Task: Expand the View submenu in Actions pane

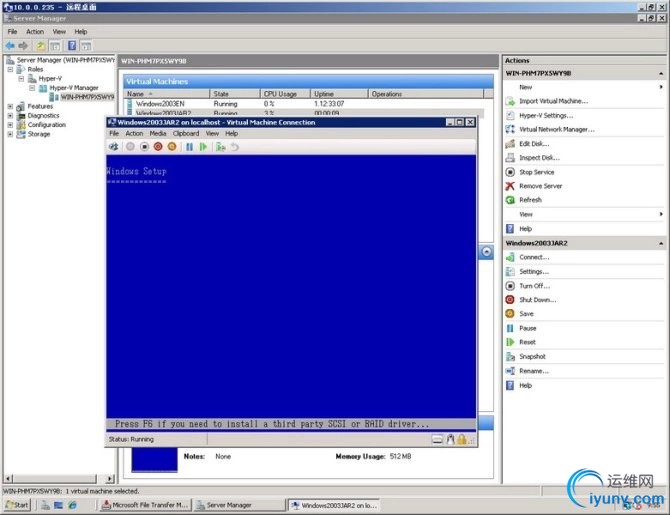Action: point(661,214)
